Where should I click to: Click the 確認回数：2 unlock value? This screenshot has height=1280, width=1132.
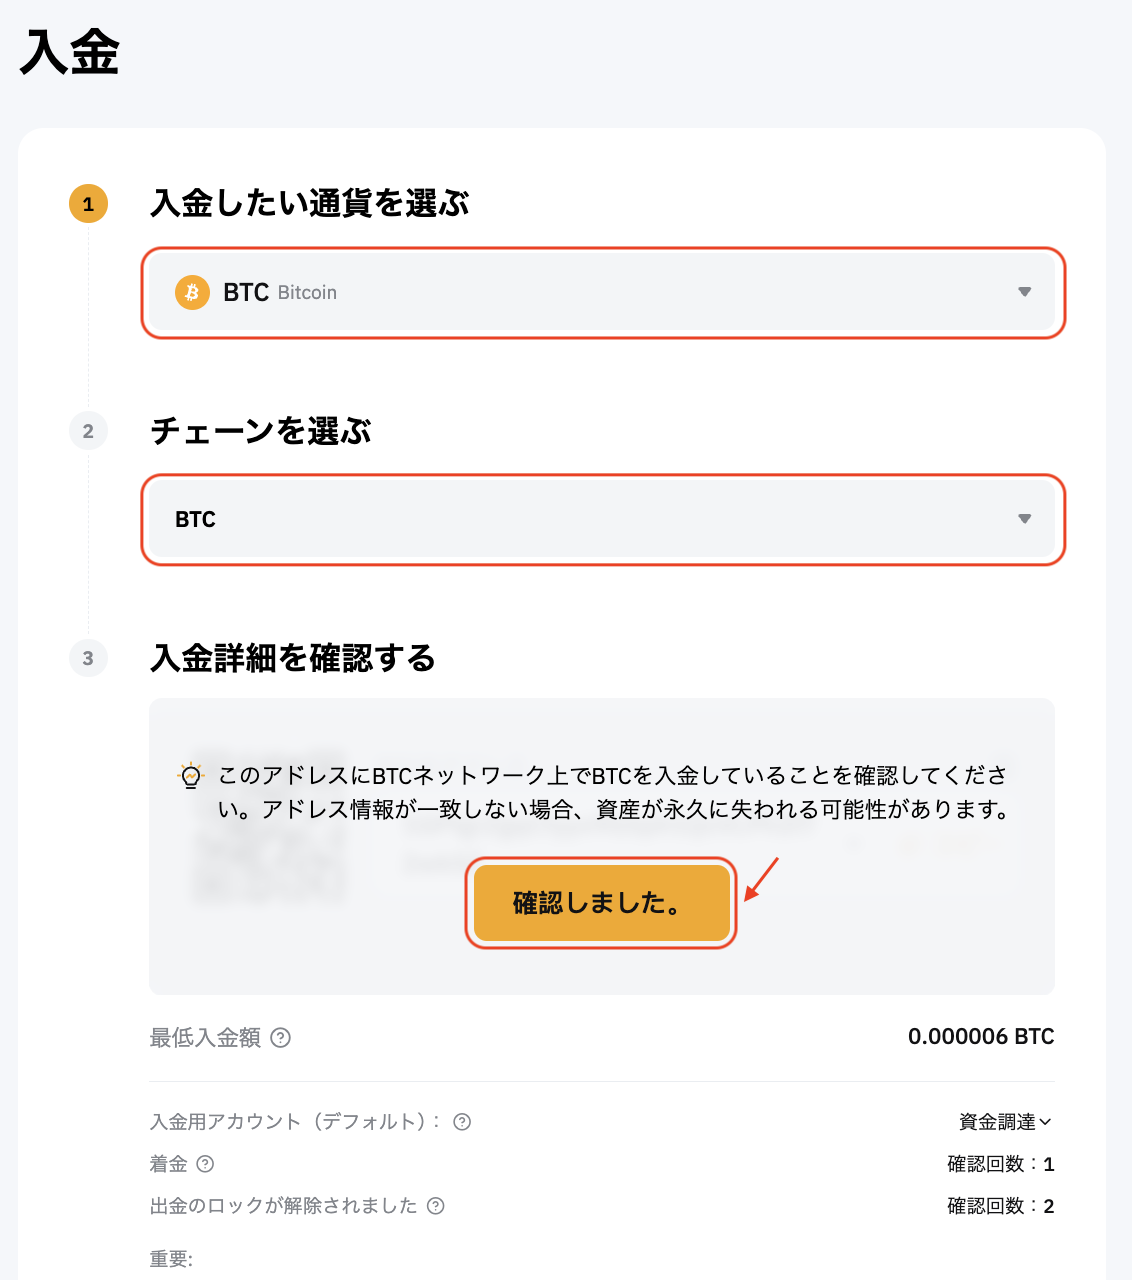(x=1001, y=1206)
